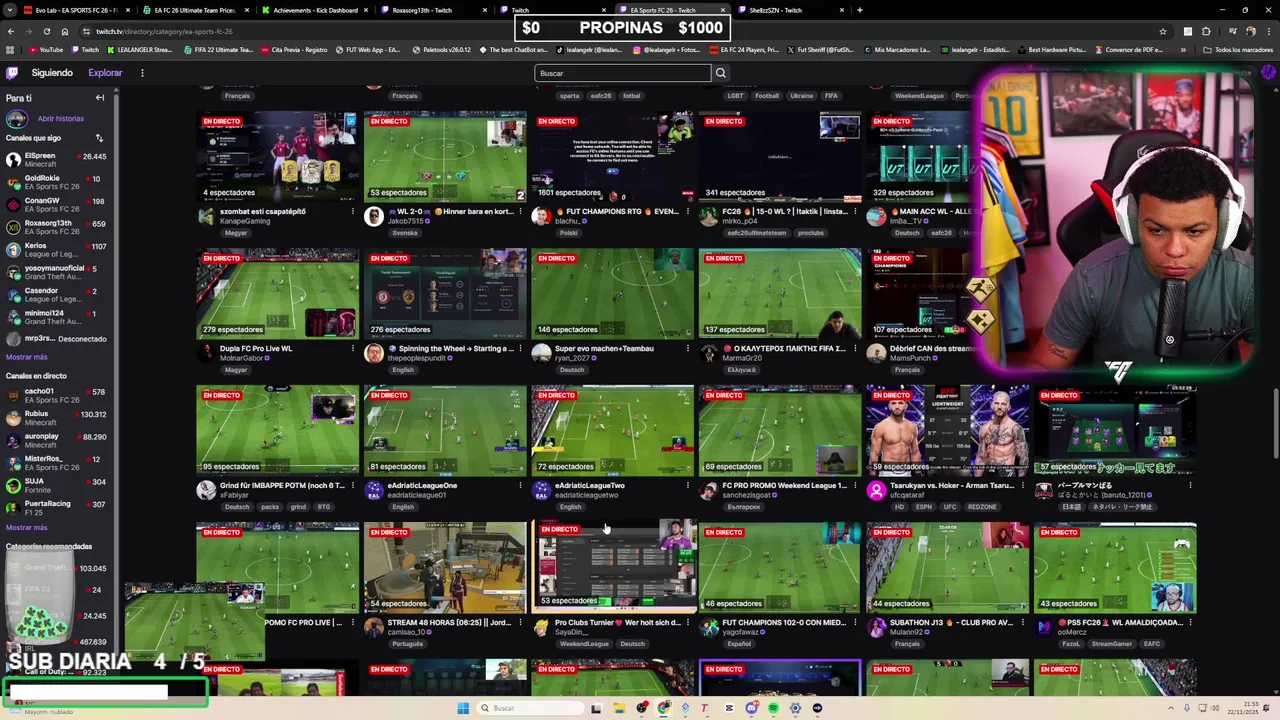Click the Twitch logo home icon
This screenshot has height=720, width=1280.
pyautogui.click(x=12, y=73)
